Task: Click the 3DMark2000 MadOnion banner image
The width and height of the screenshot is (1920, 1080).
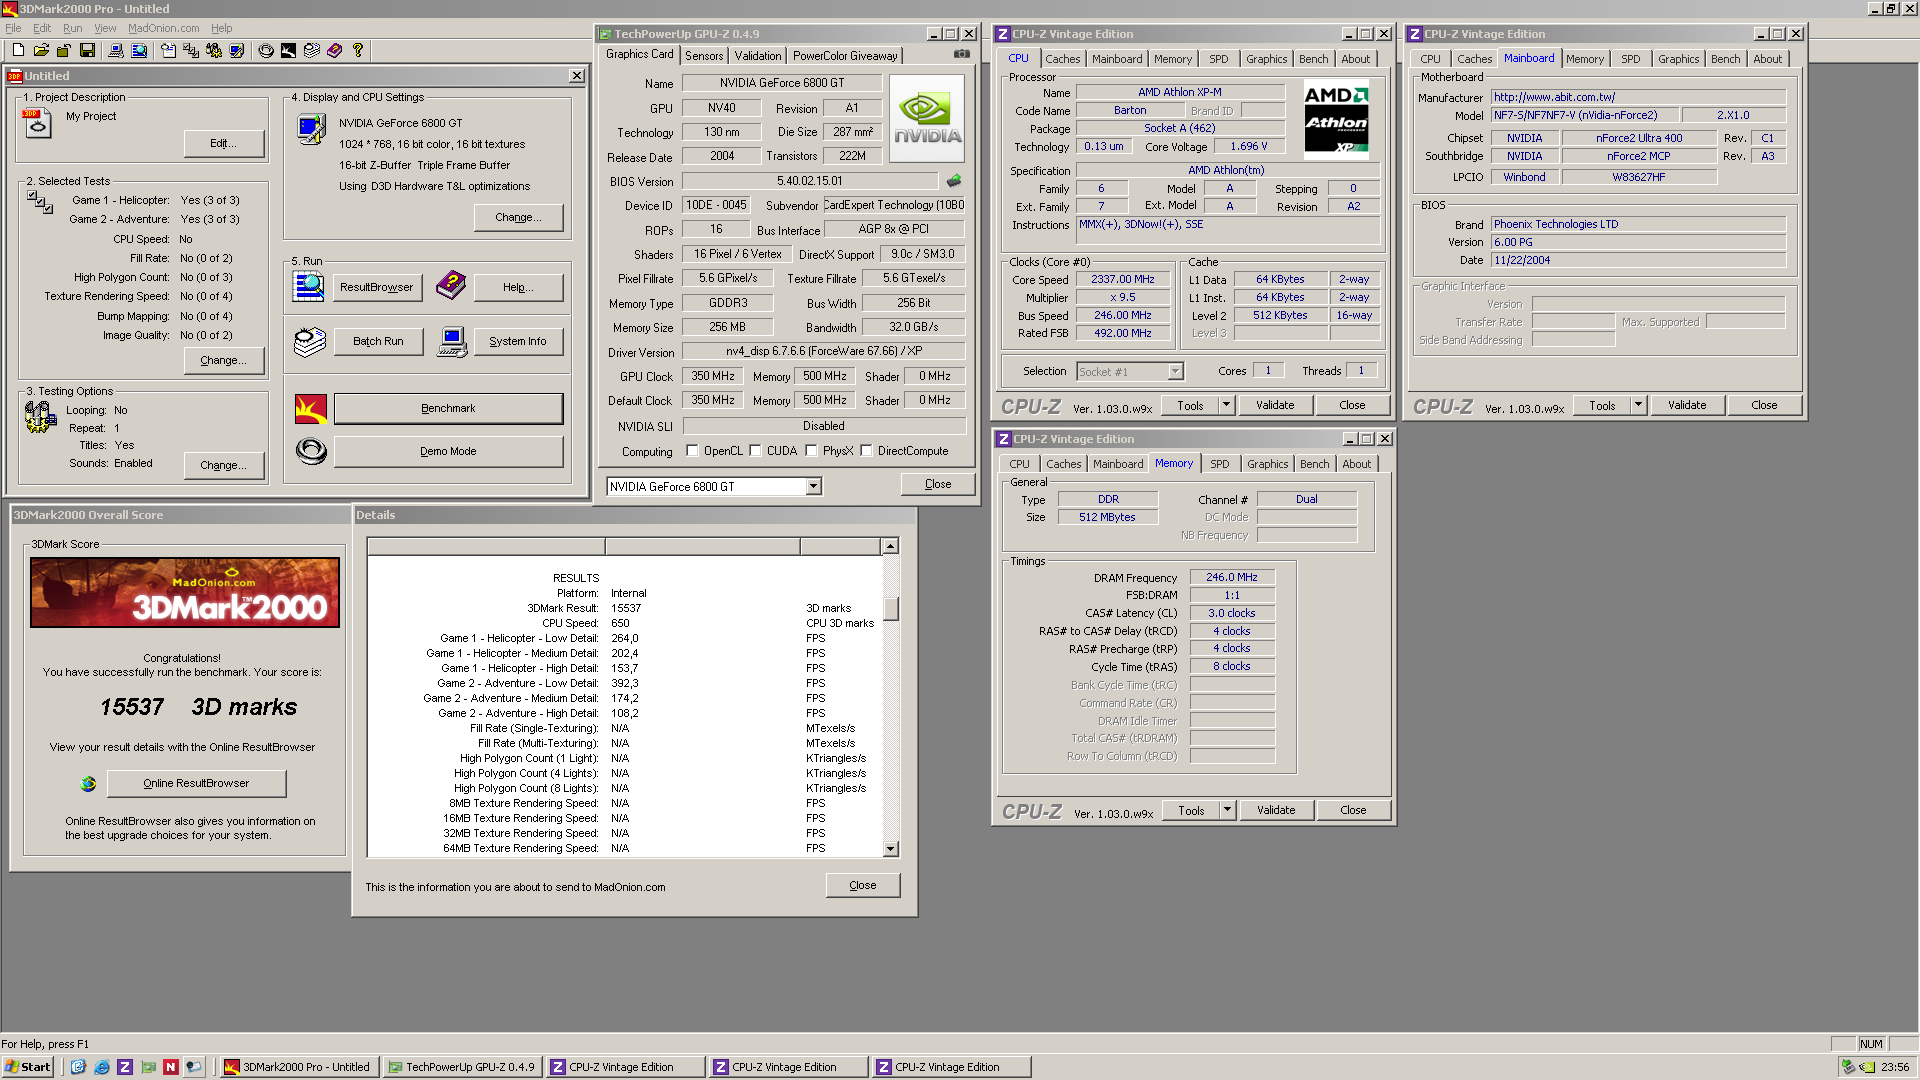Action: pyautogui.click(x=185, y=593)
